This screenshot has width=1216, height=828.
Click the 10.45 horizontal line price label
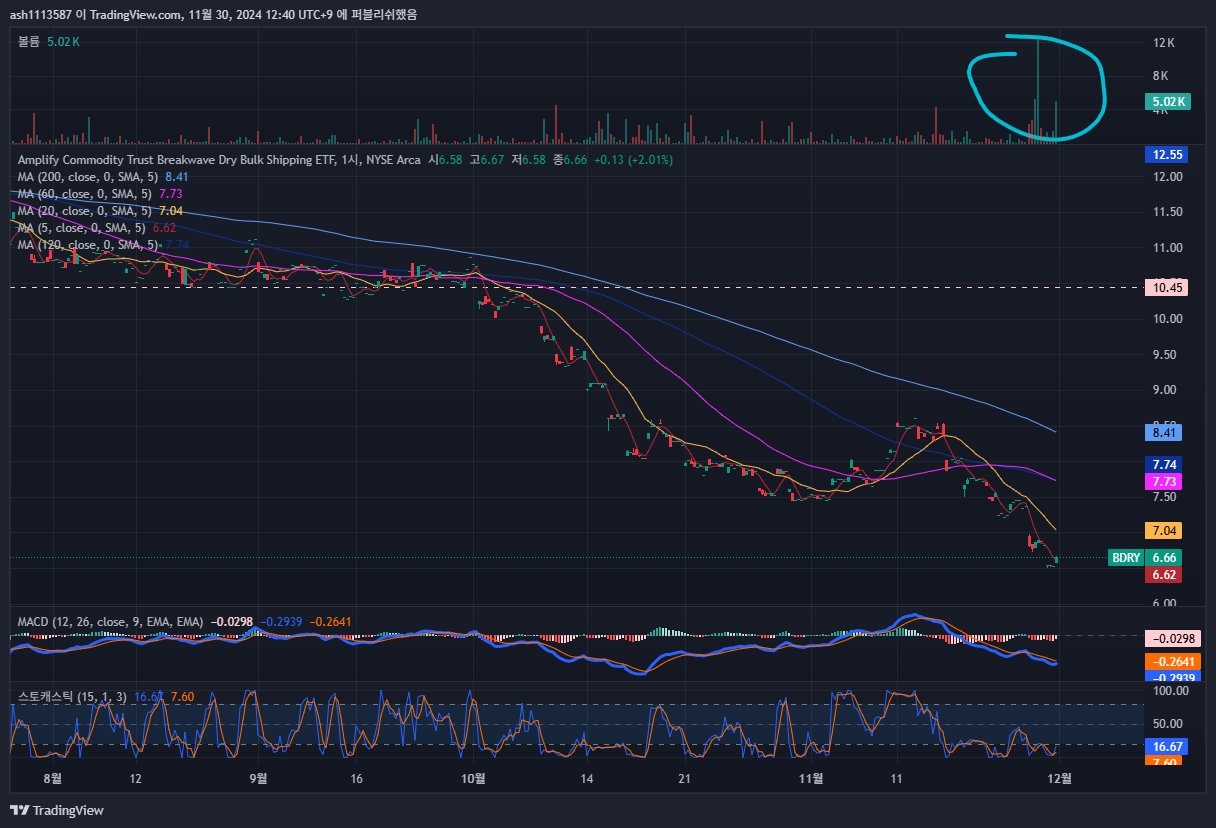coord(1164,288)
